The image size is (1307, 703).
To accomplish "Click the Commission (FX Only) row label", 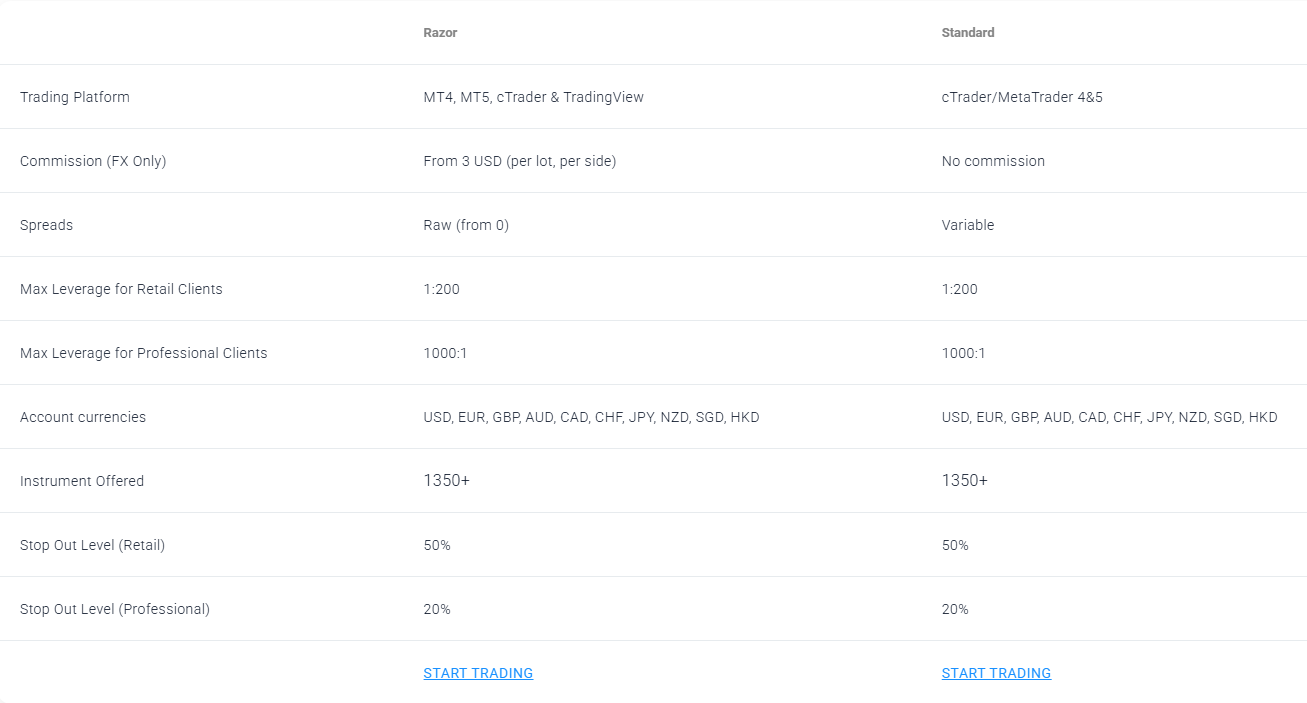I will coord(93,161).
